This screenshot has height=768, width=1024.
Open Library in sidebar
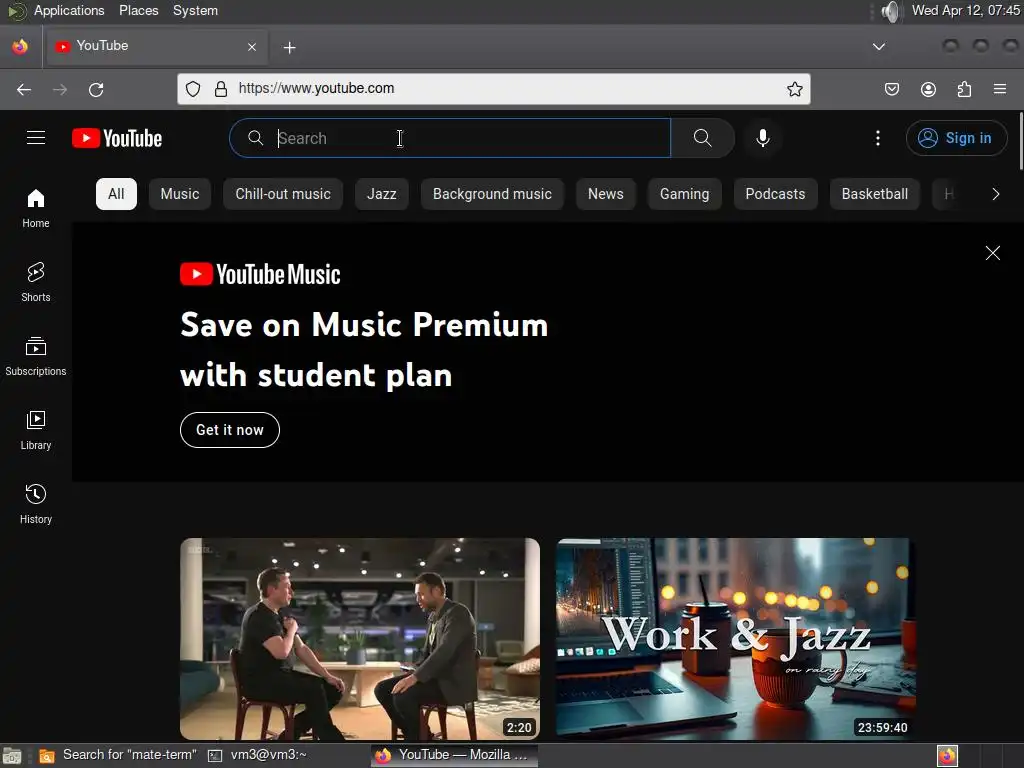click(x=36, y=430)
